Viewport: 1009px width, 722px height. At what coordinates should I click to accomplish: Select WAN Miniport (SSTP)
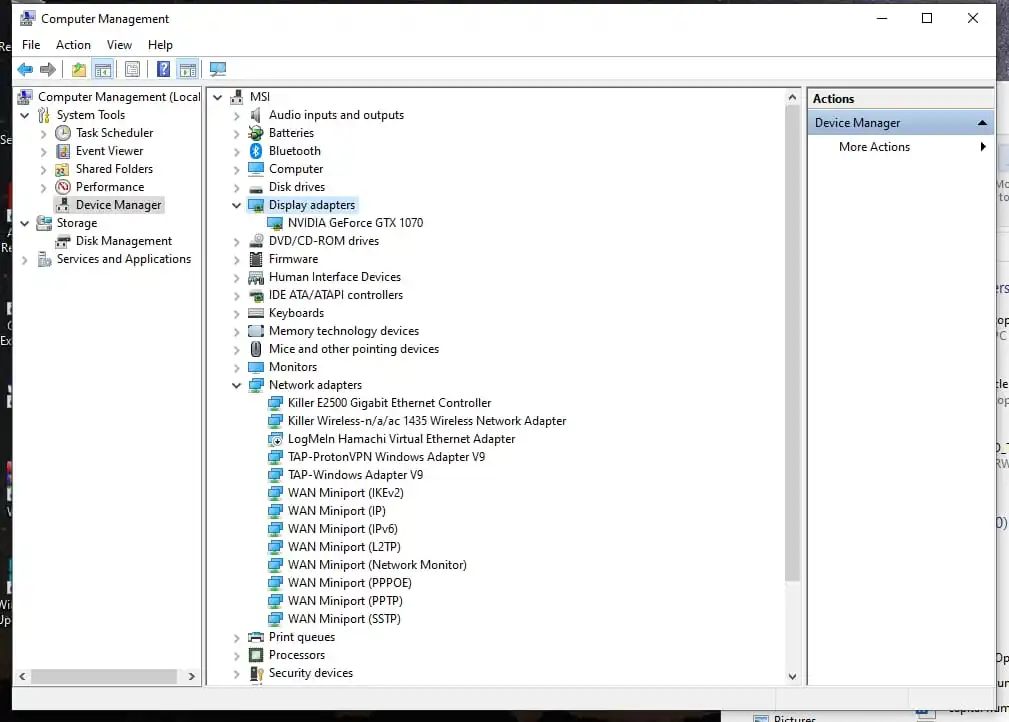coord(344,619)
